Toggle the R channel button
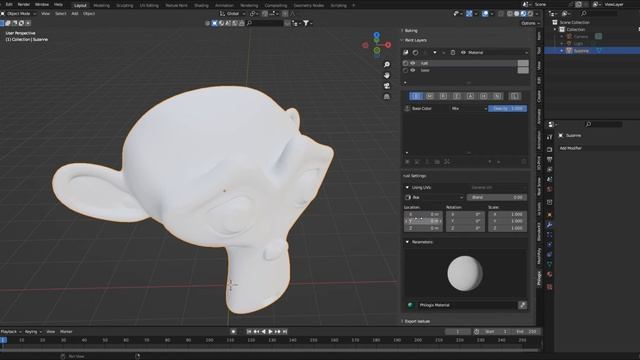The height and width of the screenshot is (360, 640). 443,96
